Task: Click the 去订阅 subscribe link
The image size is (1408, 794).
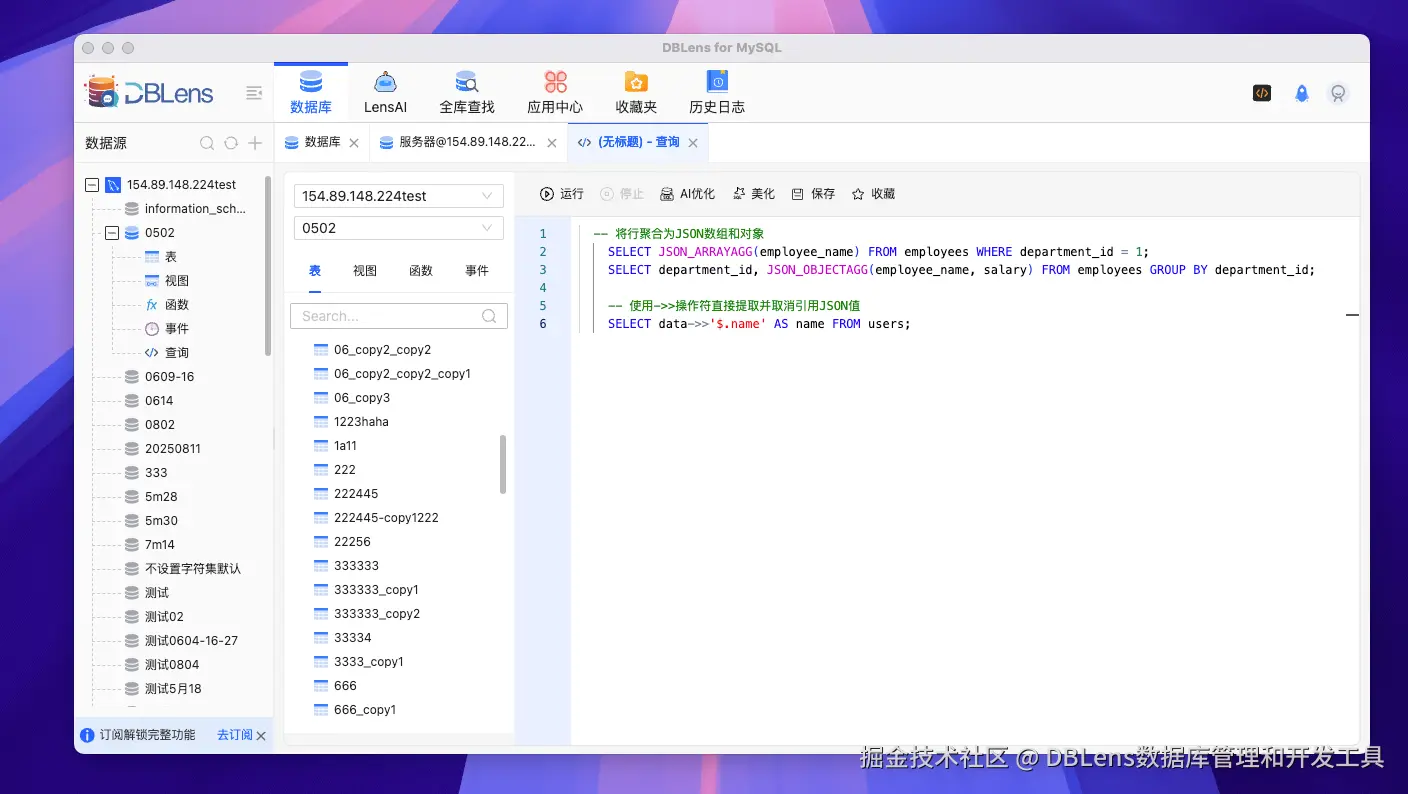Action: pos(235,735)
